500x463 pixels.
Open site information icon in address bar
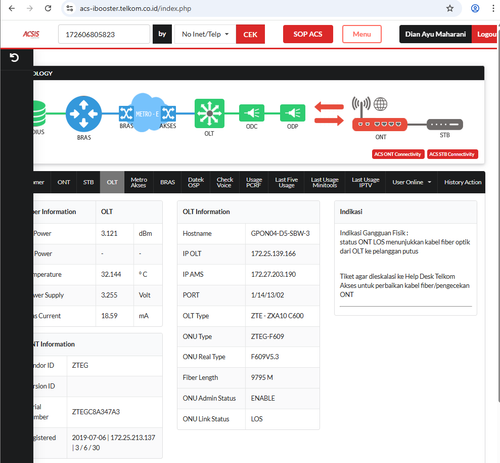coord(70,8)
